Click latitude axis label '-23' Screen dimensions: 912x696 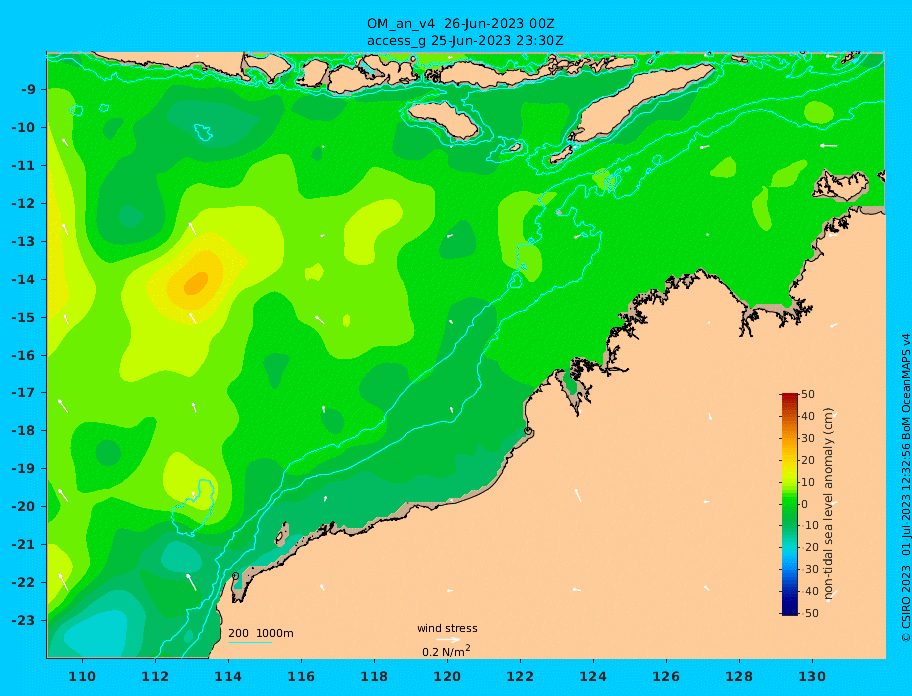click(x=23, y=620)
